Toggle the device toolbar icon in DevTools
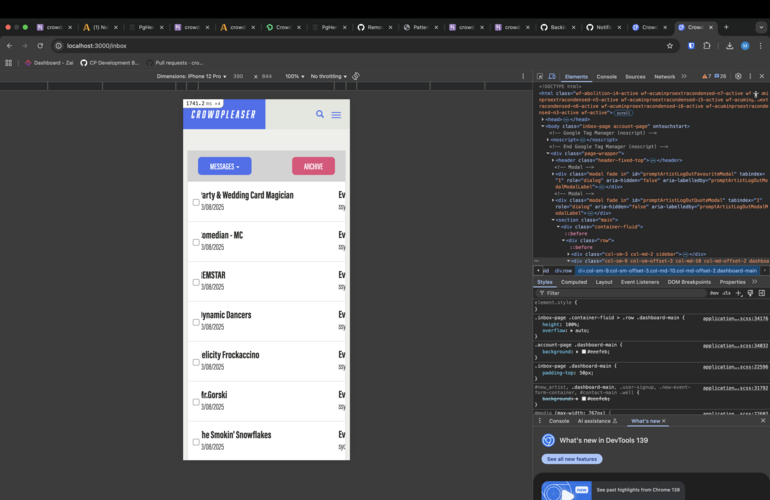This screenshot has width=770, height=500. (x=554, y=76)
